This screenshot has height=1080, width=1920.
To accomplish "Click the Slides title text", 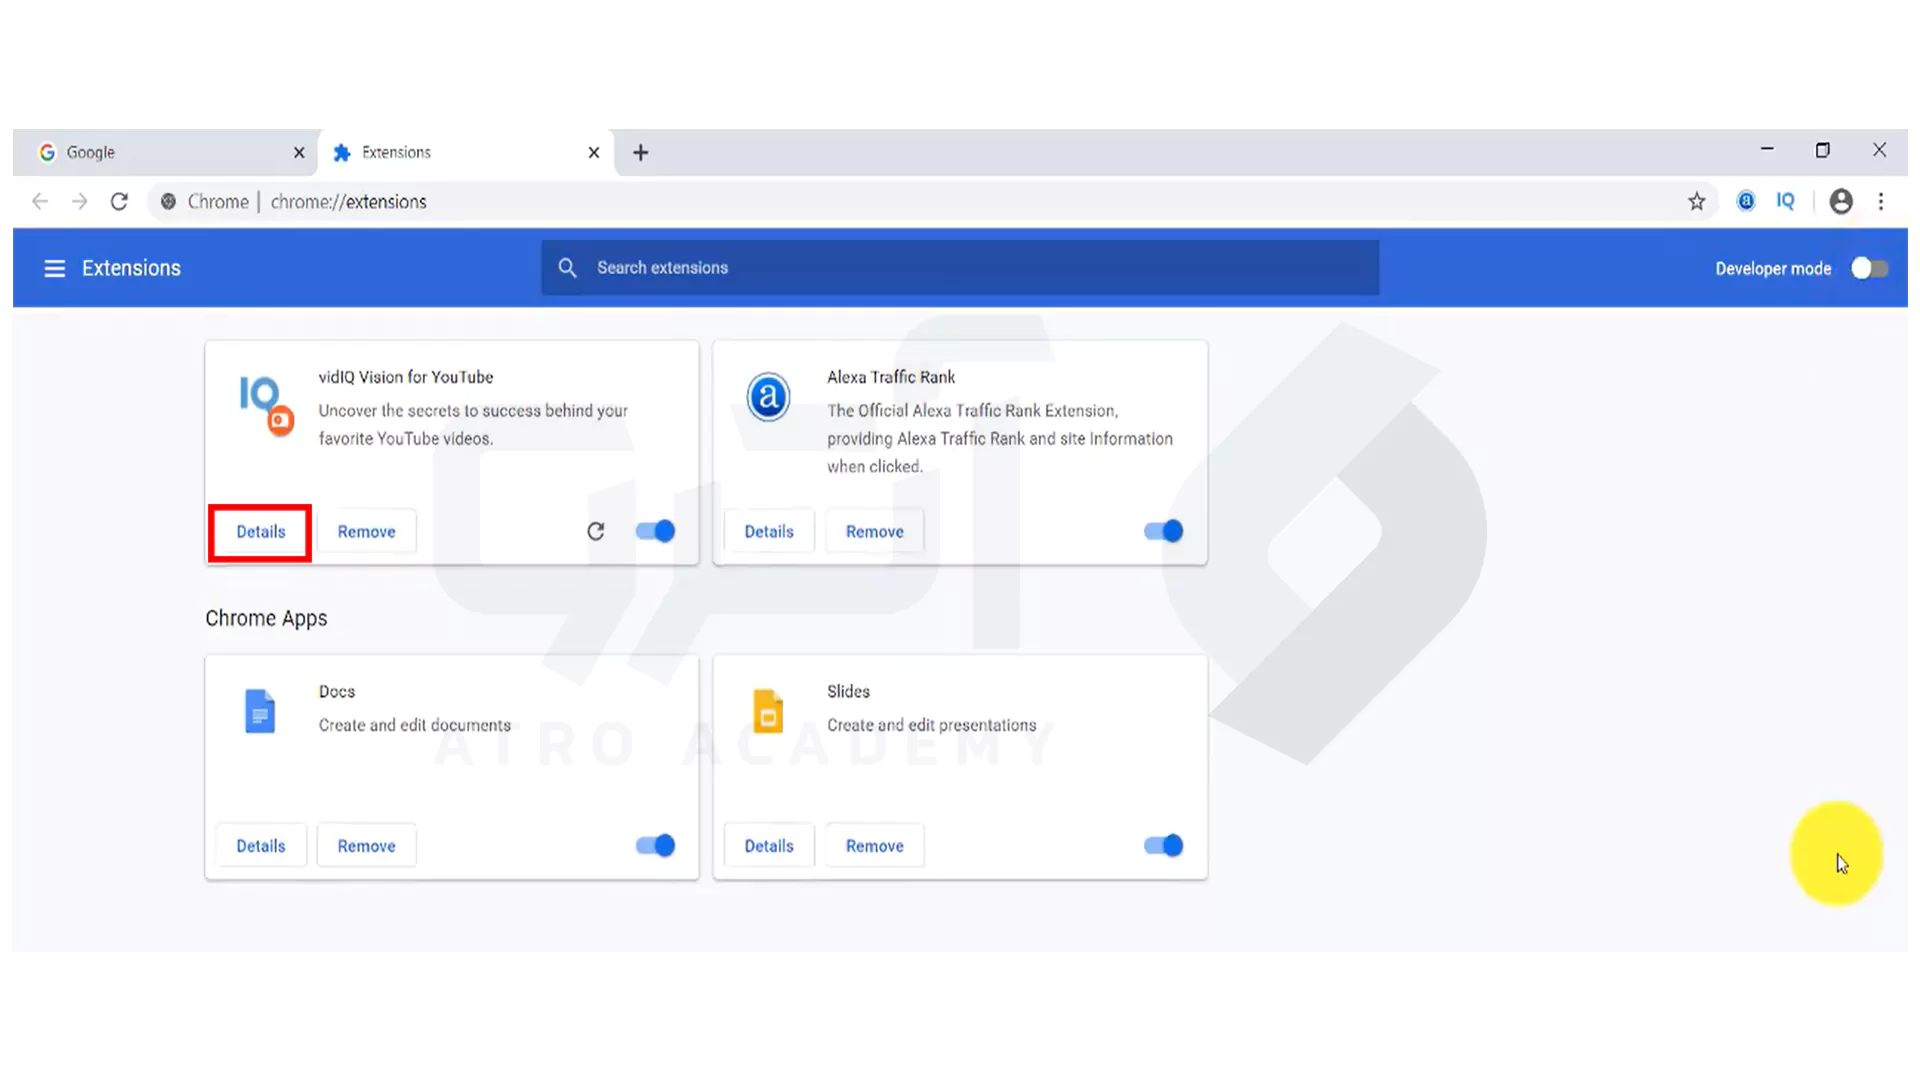I will click(x=848, y=692).
